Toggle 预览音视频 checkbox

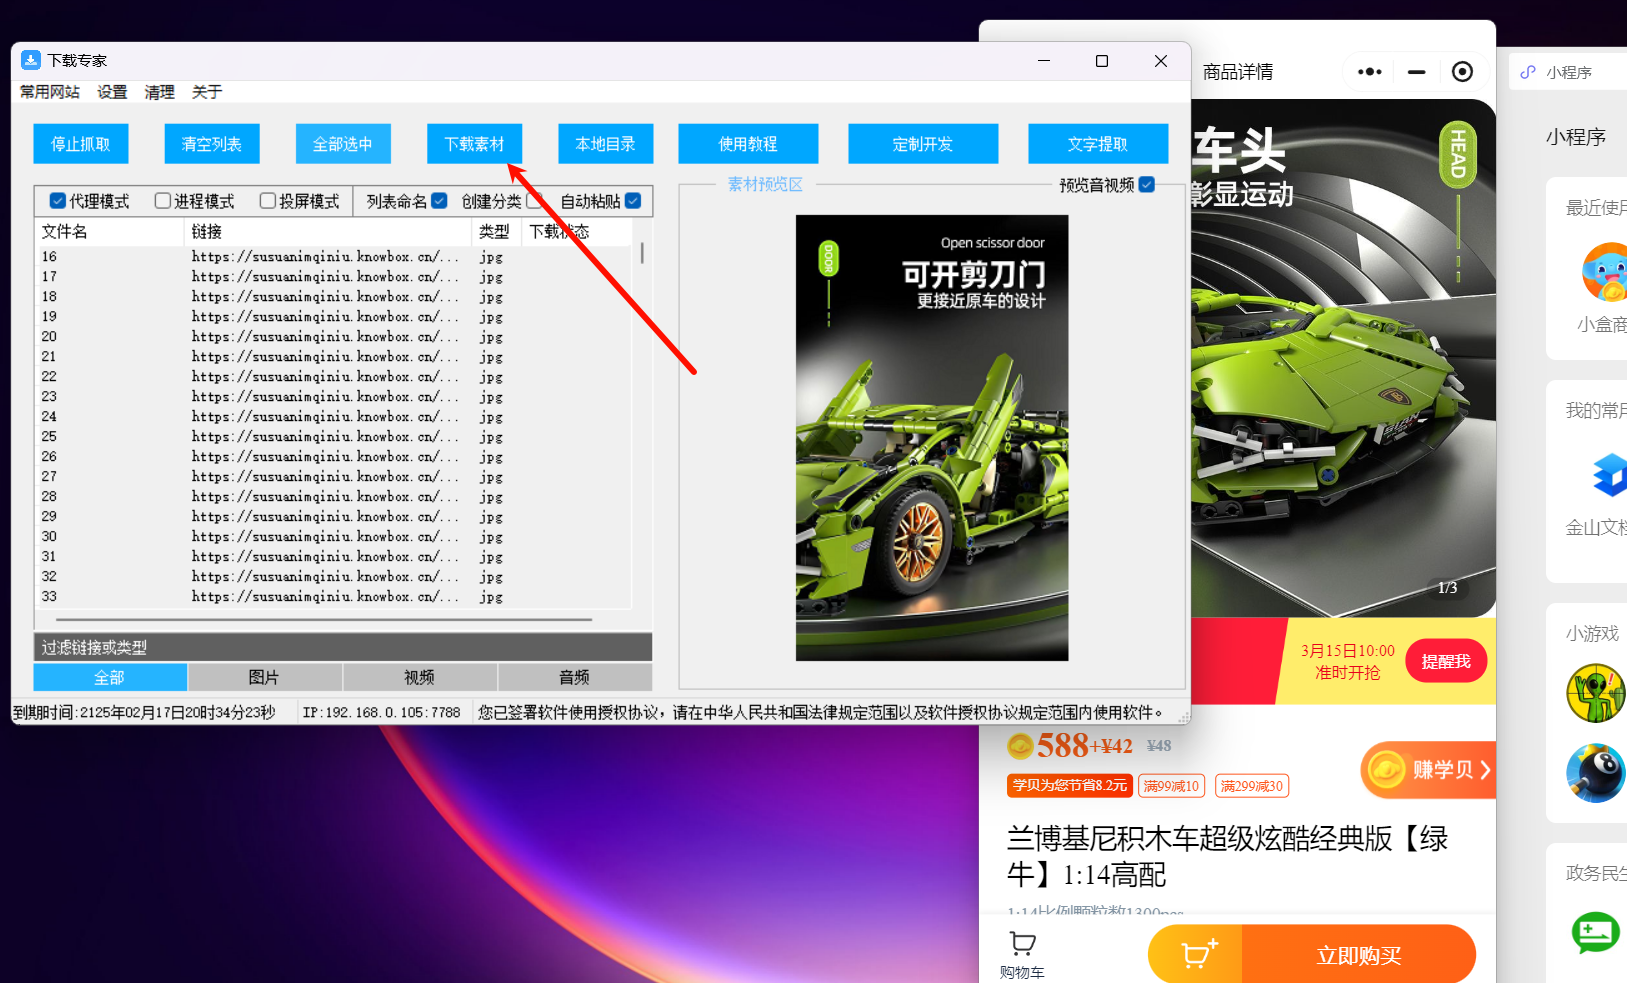click(x=1147, y=184)
